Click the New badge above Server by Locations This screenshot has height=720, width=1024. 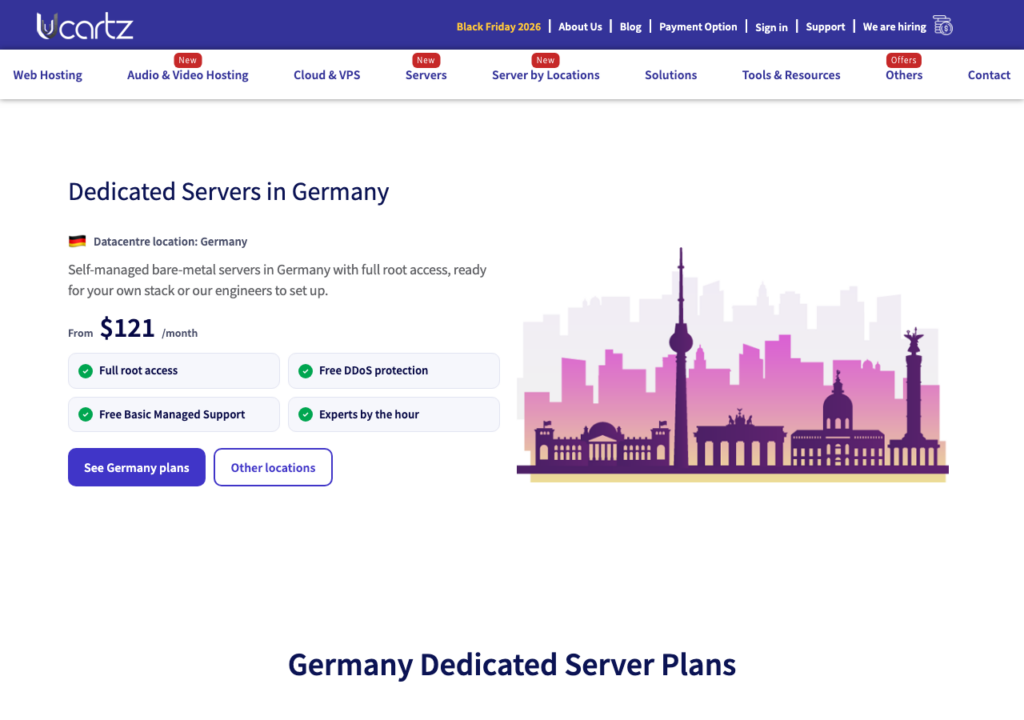pos(545,60)
